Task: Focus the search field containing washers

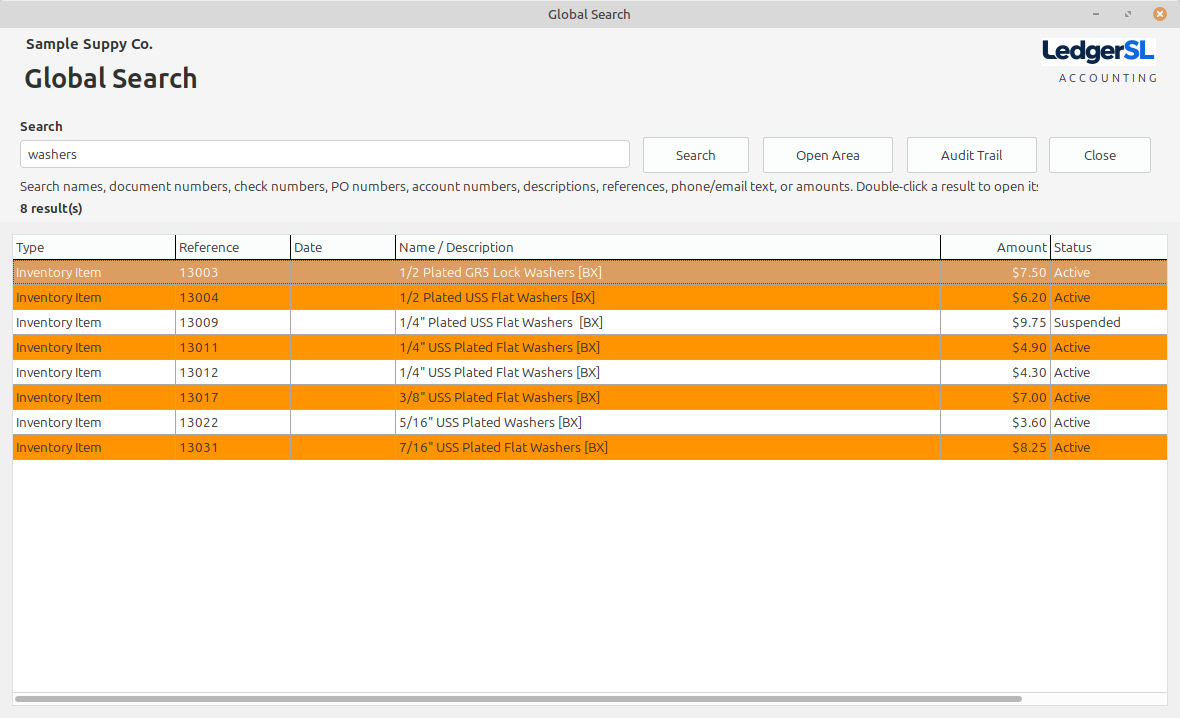Action: tap(324, 154)
